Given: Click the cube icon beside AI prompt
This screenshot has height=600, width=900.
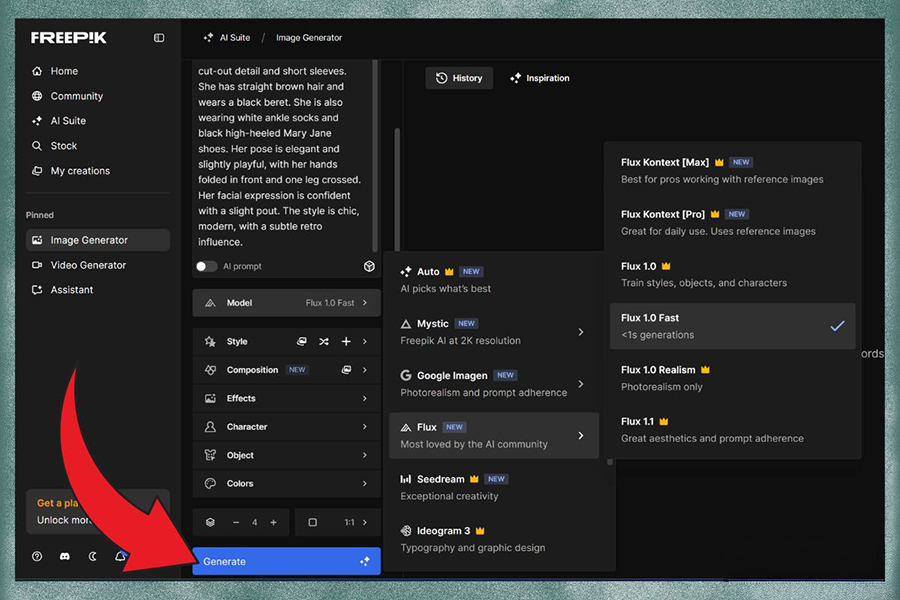Looking at the screenshot, I should pyautogui.click(x=369, y=266).
